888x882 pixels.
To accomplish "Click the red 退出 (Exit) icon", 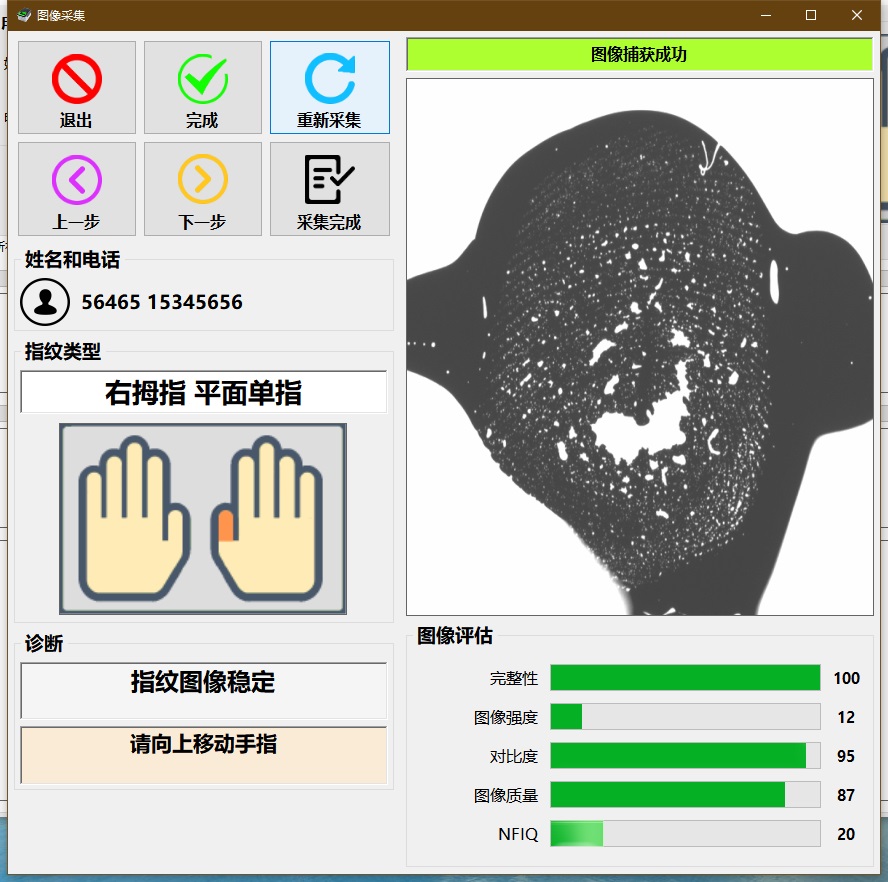I will pyautogui.click(x=77, y=79).
